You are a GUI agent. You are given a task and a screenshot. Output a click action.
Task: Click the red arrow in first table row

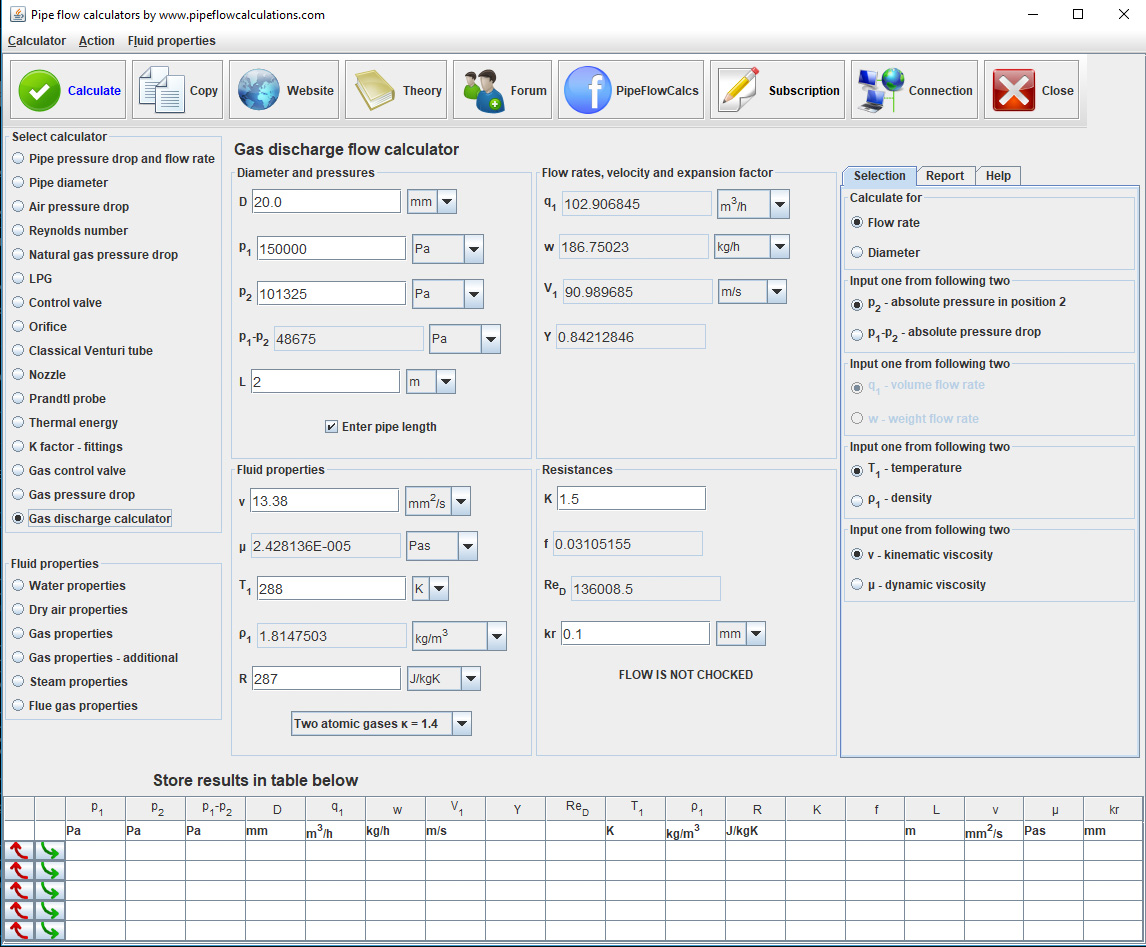coord(19,850)
